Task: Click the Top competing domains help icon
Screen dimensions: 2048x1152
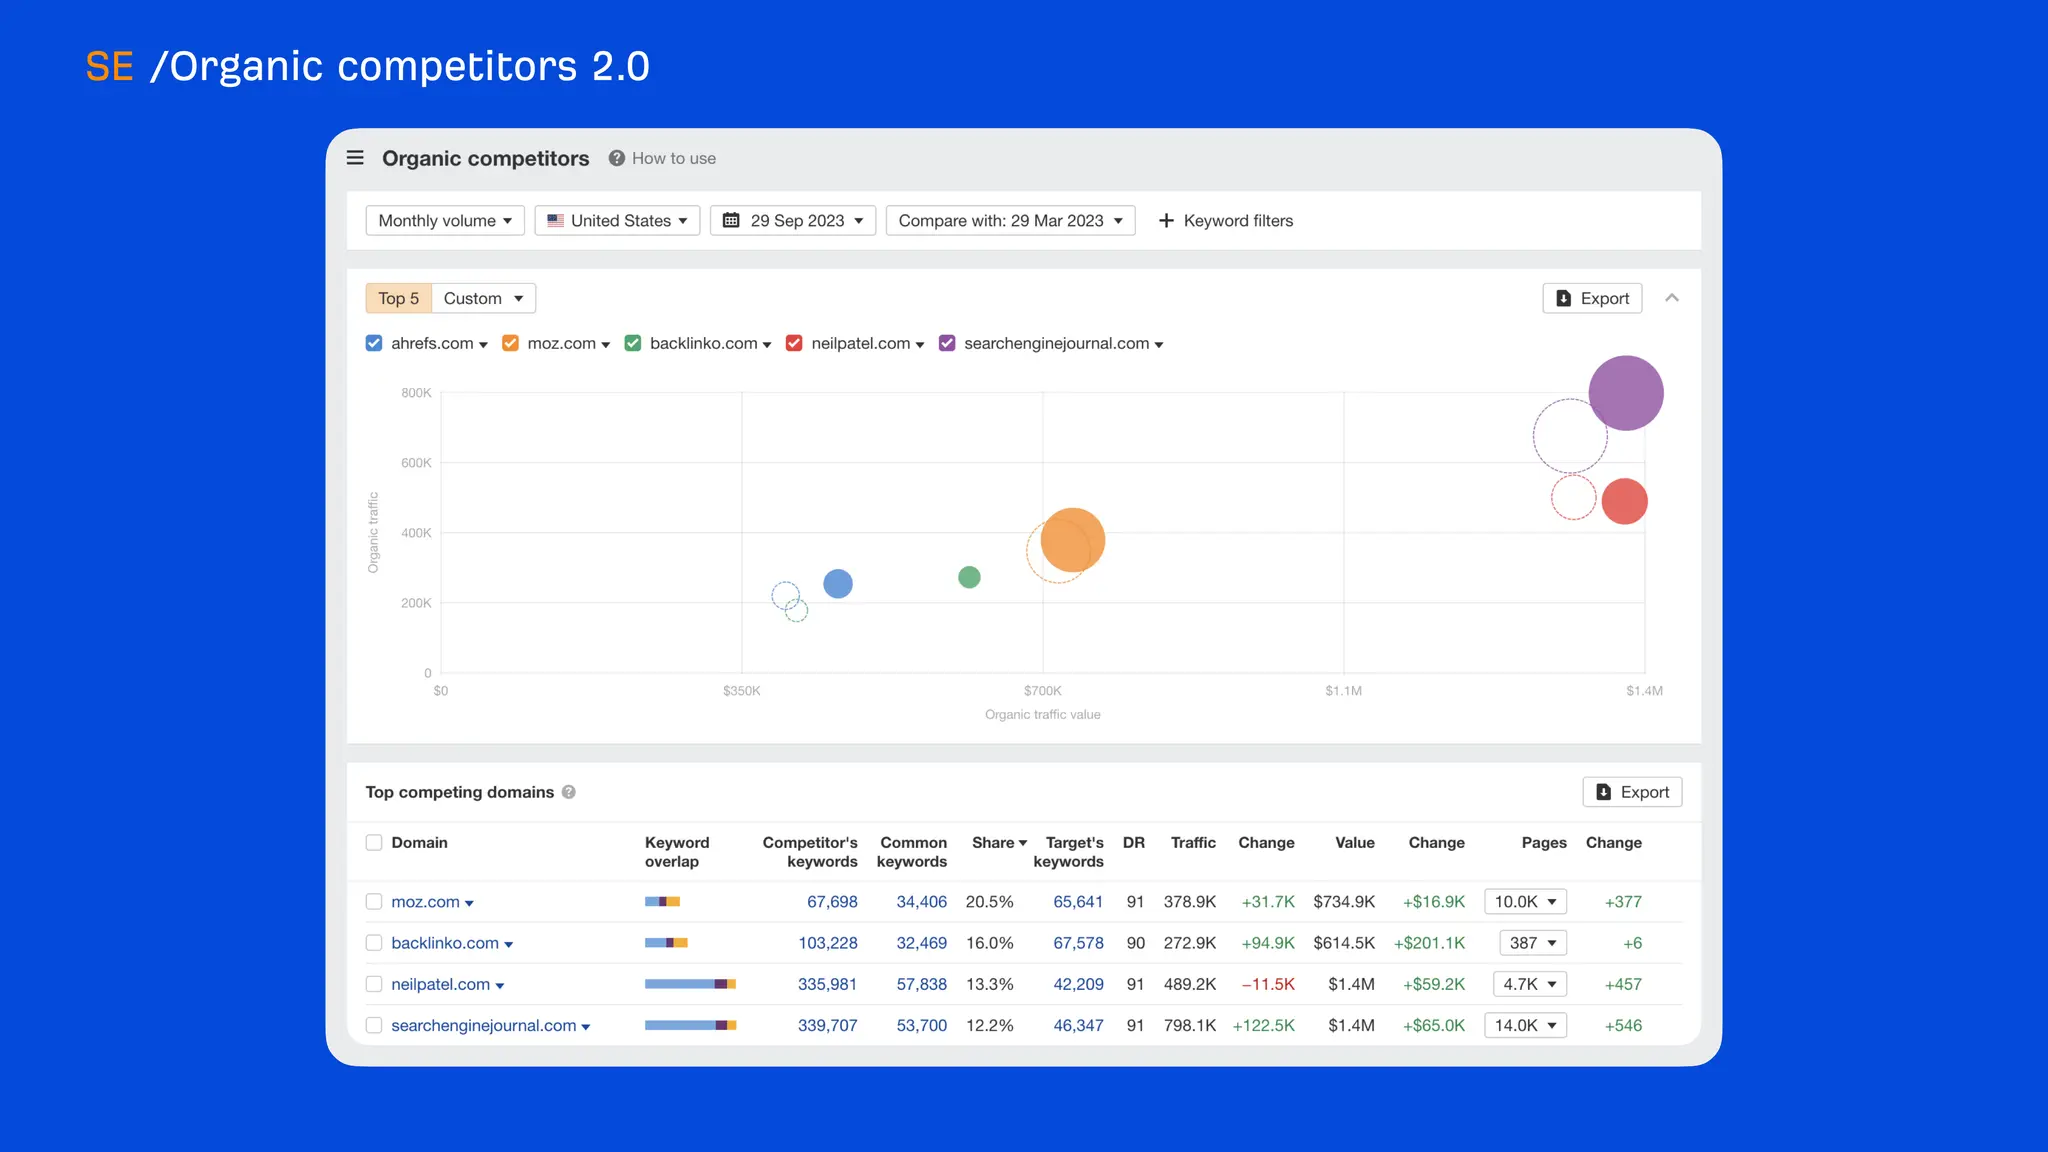Action: [x=568, y=792]
